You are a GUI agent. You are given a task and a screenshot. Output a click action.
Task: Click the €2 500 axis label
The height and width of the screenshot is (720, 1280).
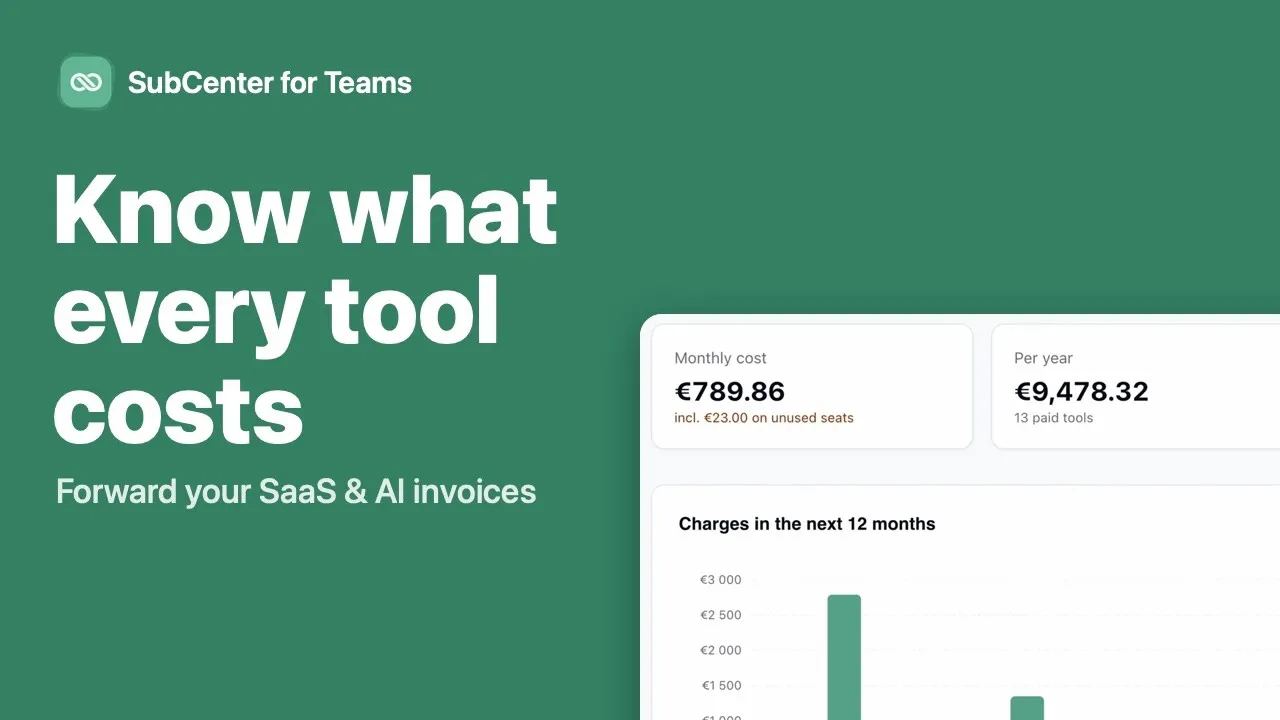point(721,615)
